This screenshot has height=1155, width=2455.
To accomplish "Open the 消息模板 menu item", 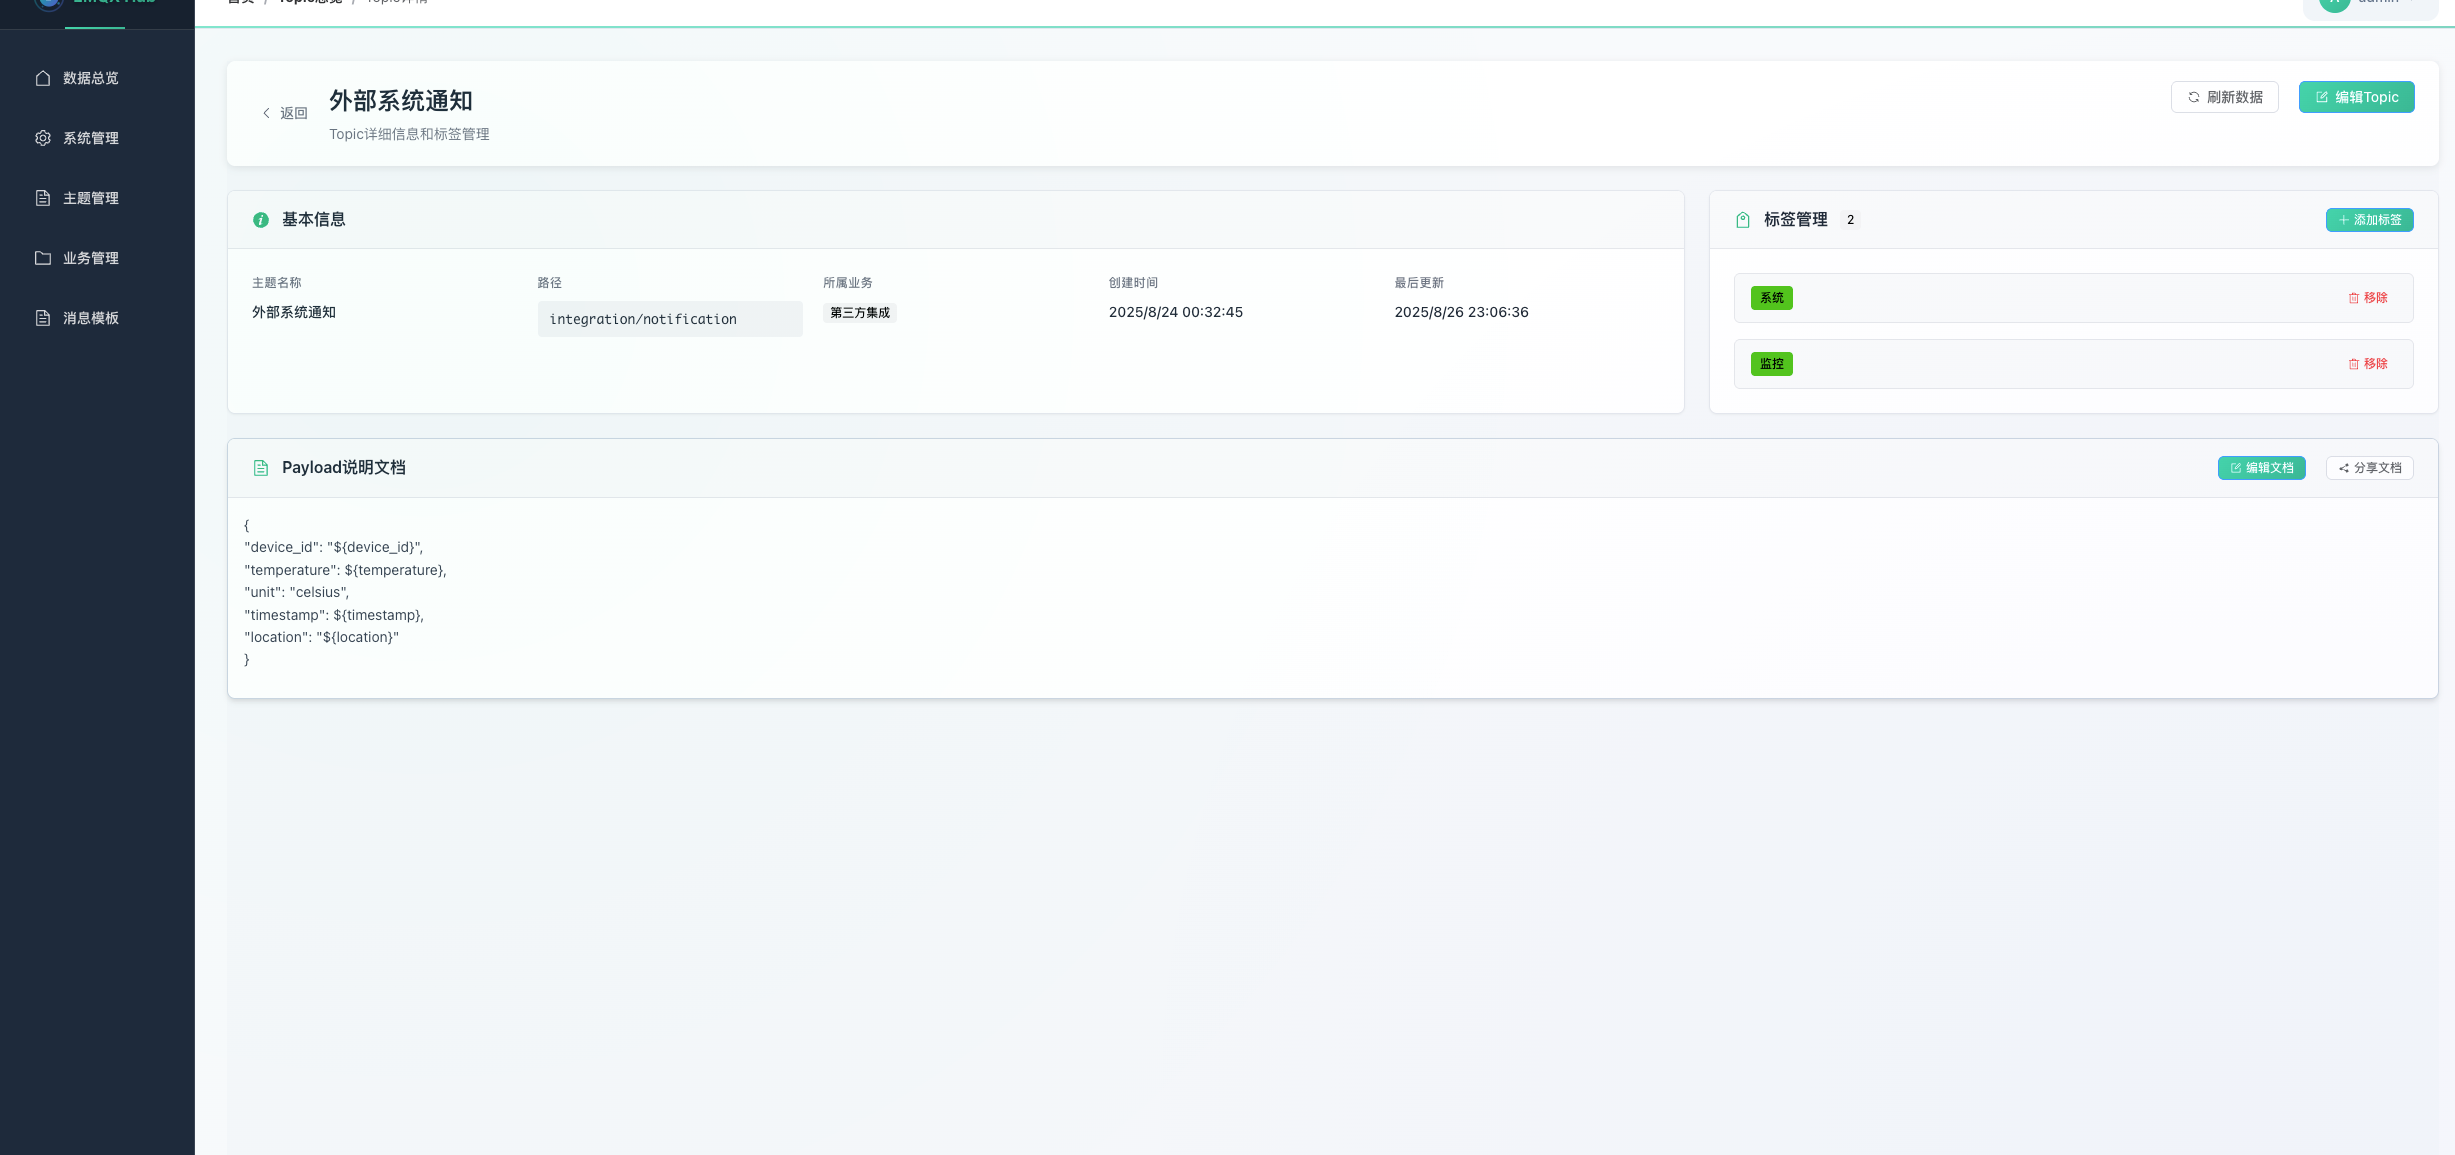I will coord(91,318).
